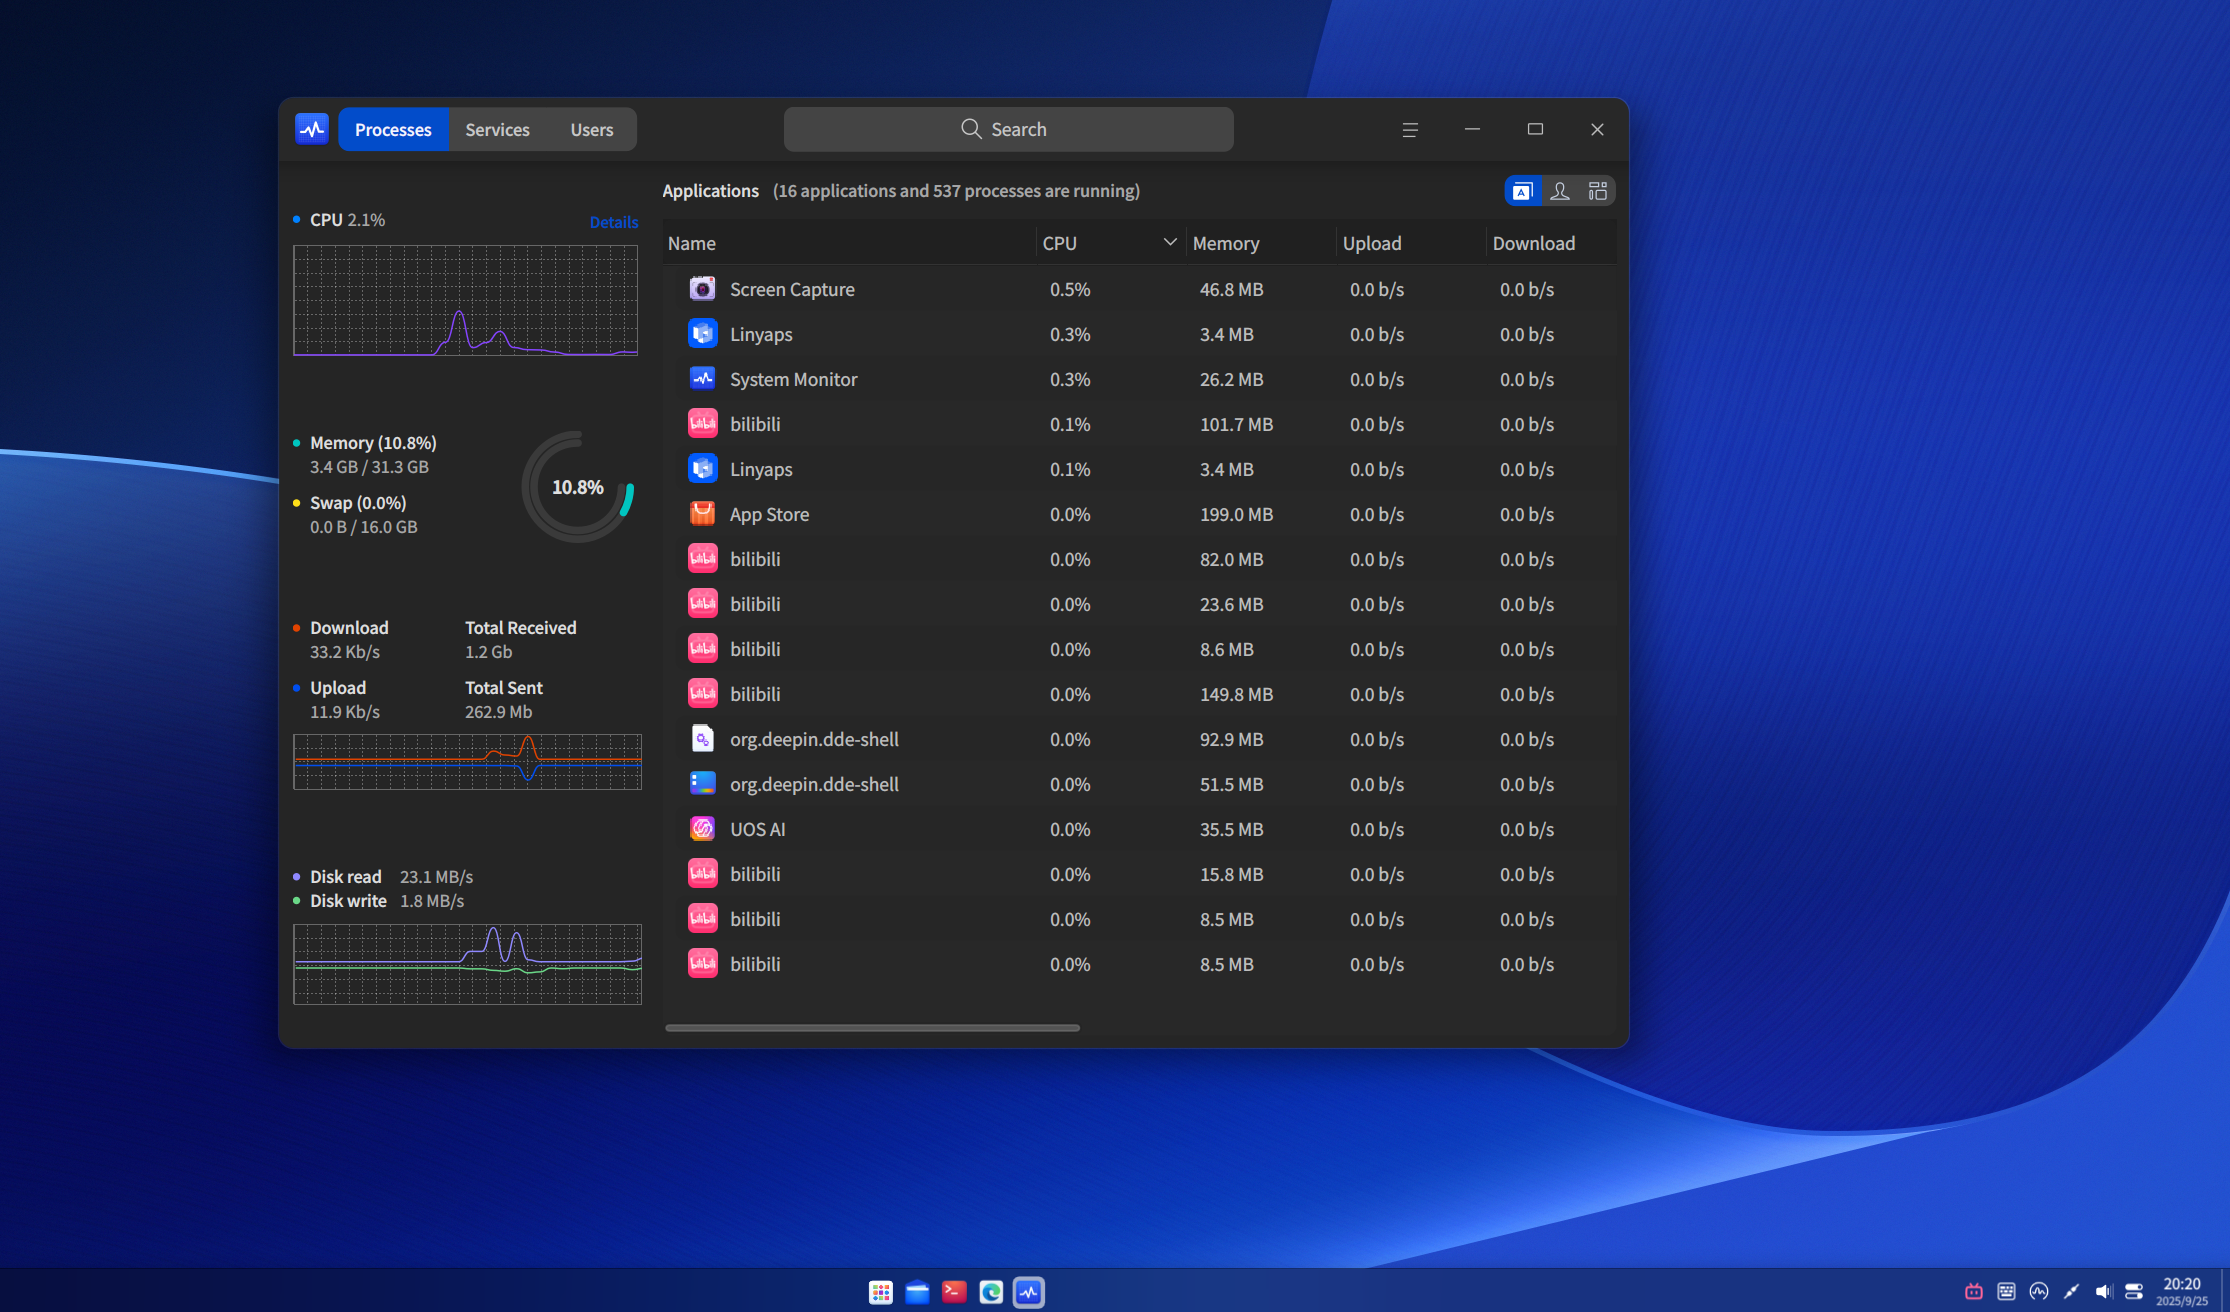Screen dimensions: 2230x1312
Task: Open launcher grid icon in the taskbar
Action: 881,1292
